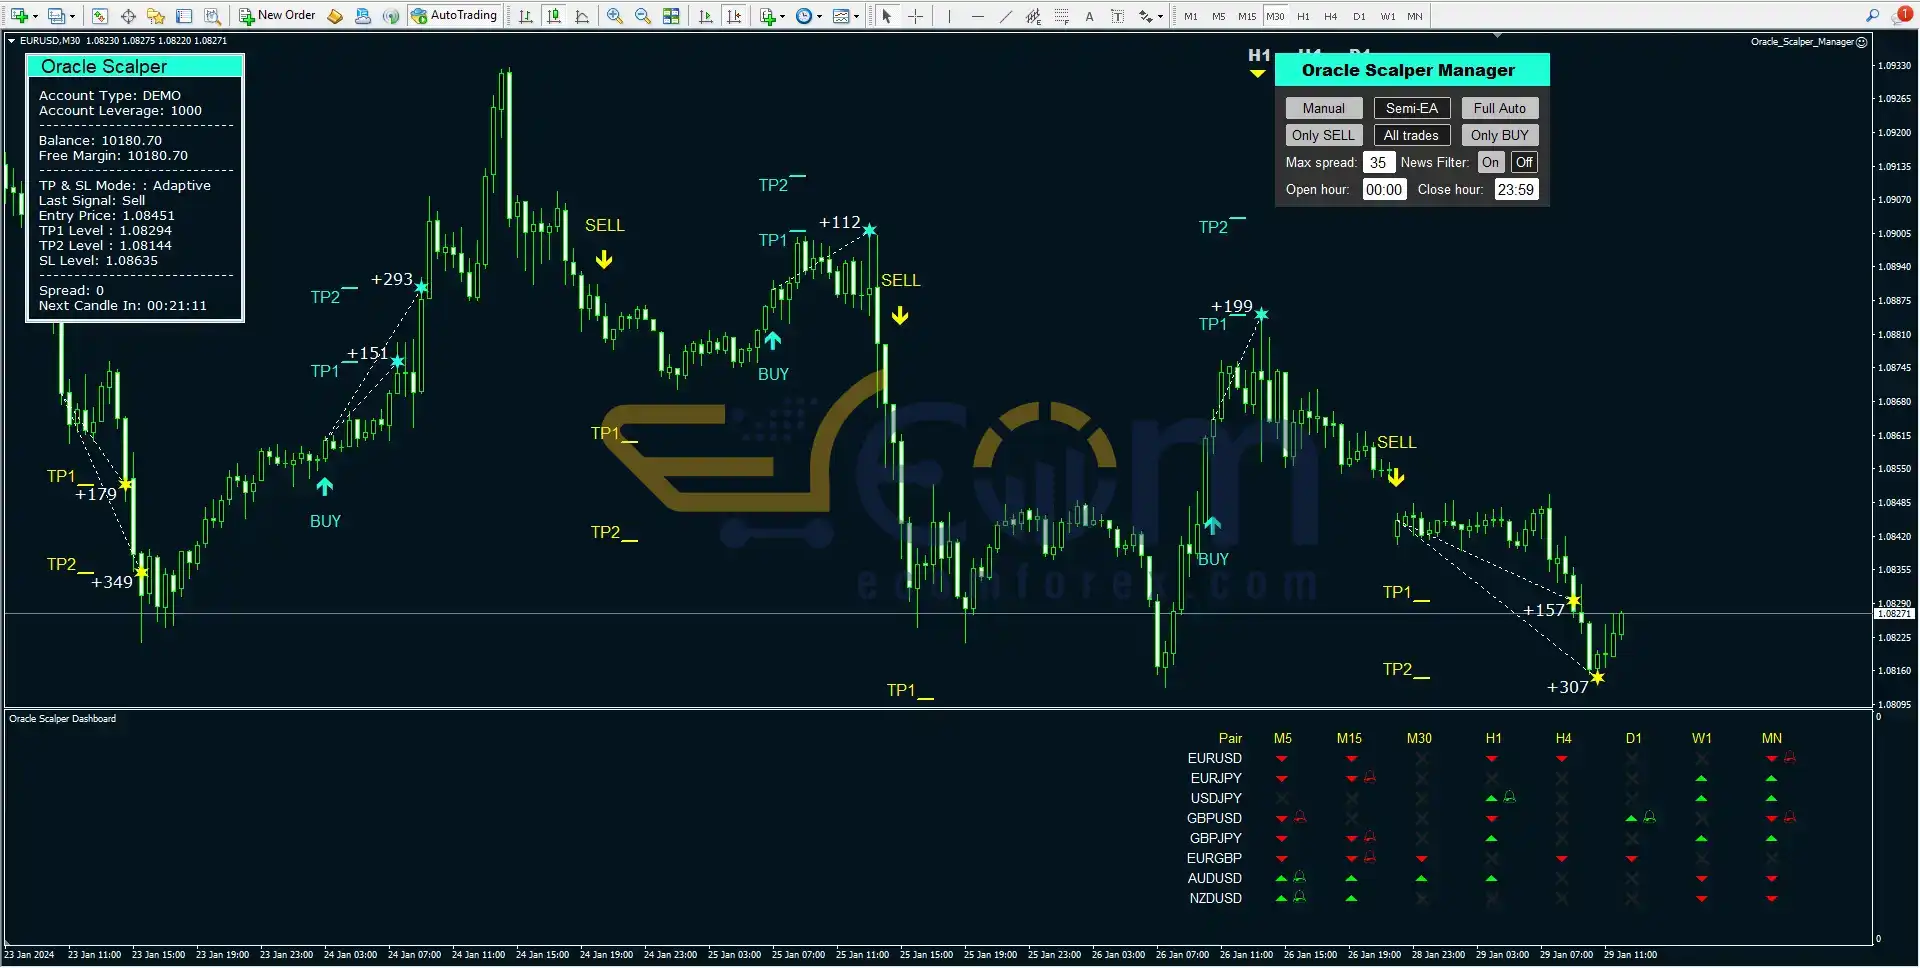The image size is (1920, 968).
Task: Click the Close hour field 23:59
Action: pyautogui.click(x=1516, y=189)
